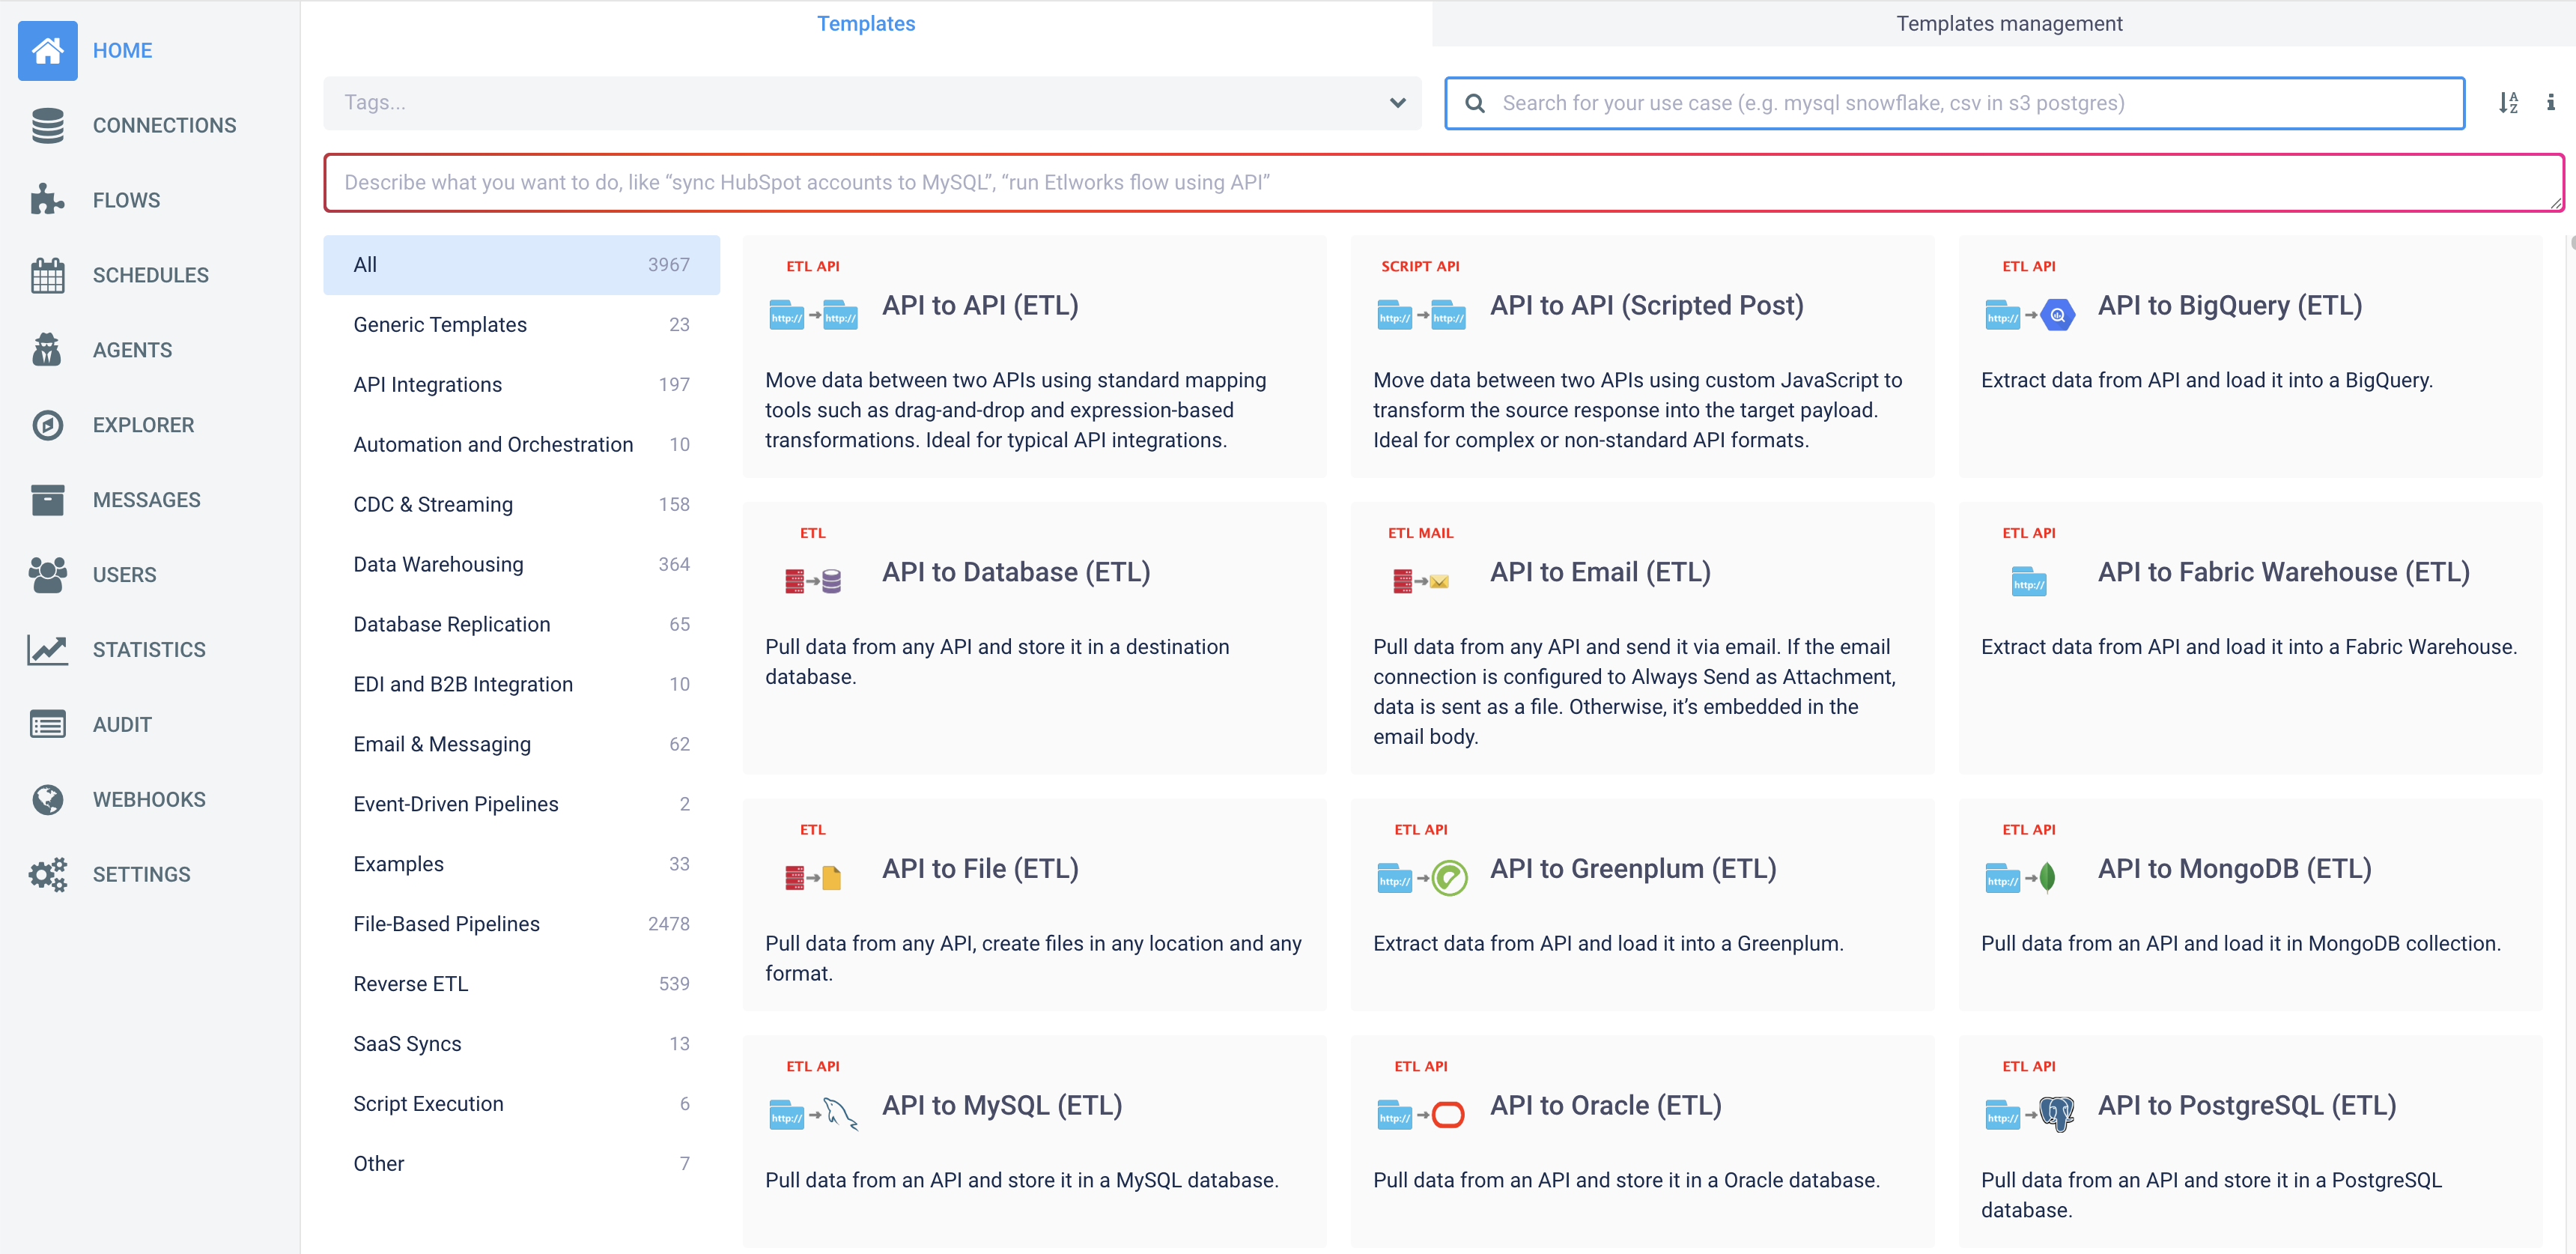Click the API to Fabric Warehouse icon
This screenshot has height=1254, width=2576.
coord(2028,581)
